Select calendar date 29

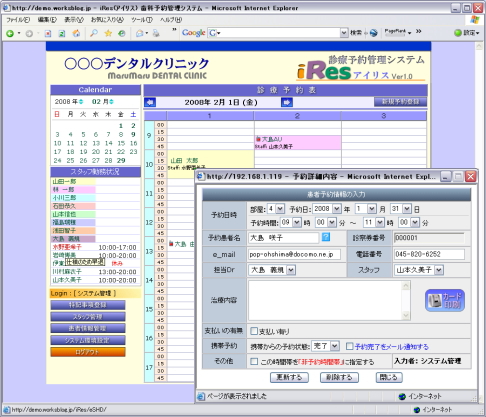click(121, 160)
